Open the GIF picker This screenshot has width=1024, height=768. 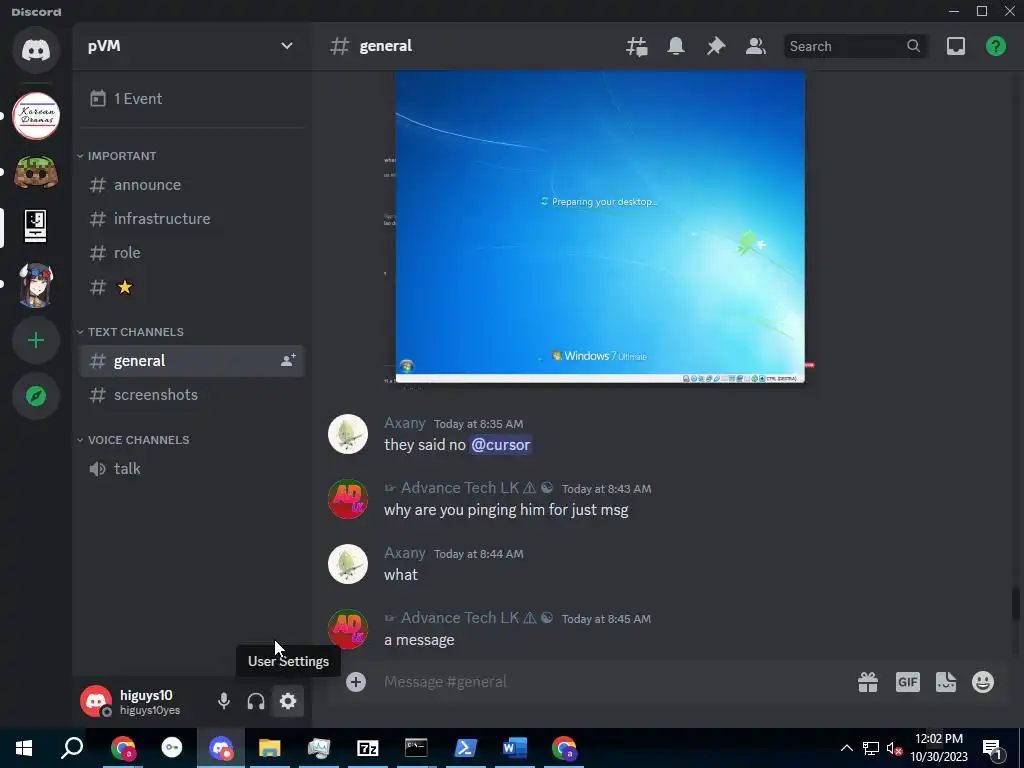tap(907, 682)
